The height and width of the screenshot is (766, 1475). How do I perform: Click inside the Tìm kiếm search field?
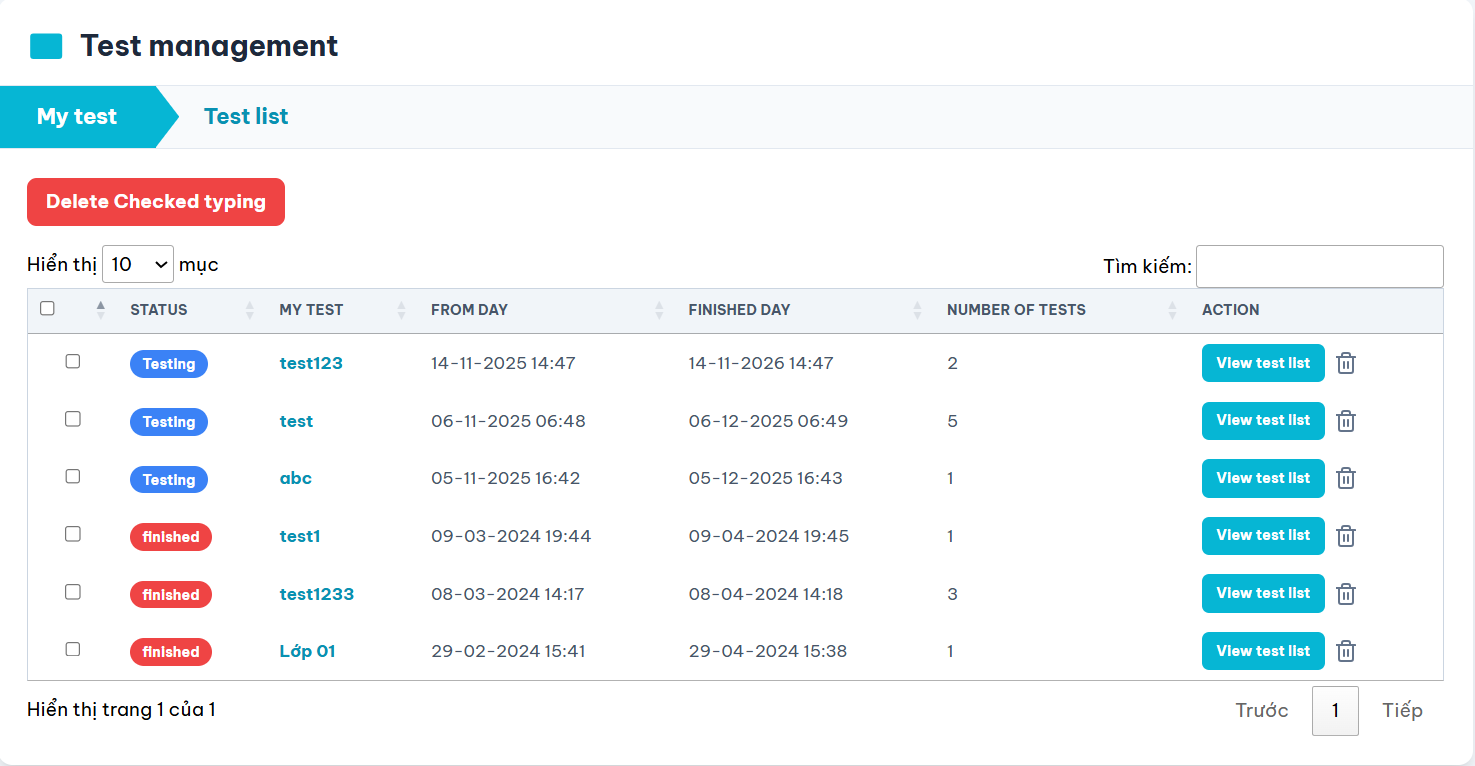(1318, 266)
